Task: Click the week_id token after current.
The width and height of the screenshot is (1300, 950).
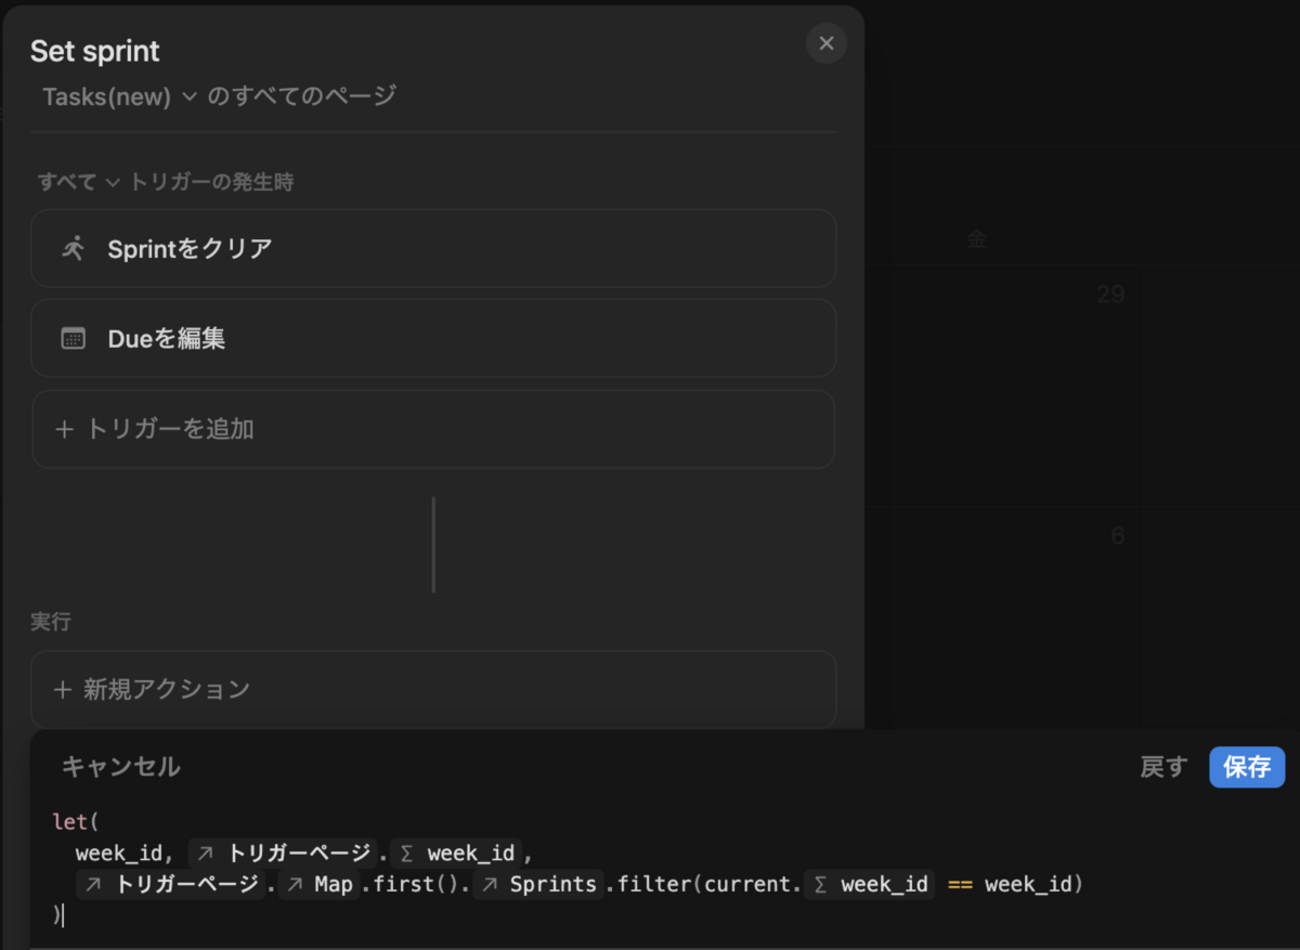Action: [x=870, y=884]
